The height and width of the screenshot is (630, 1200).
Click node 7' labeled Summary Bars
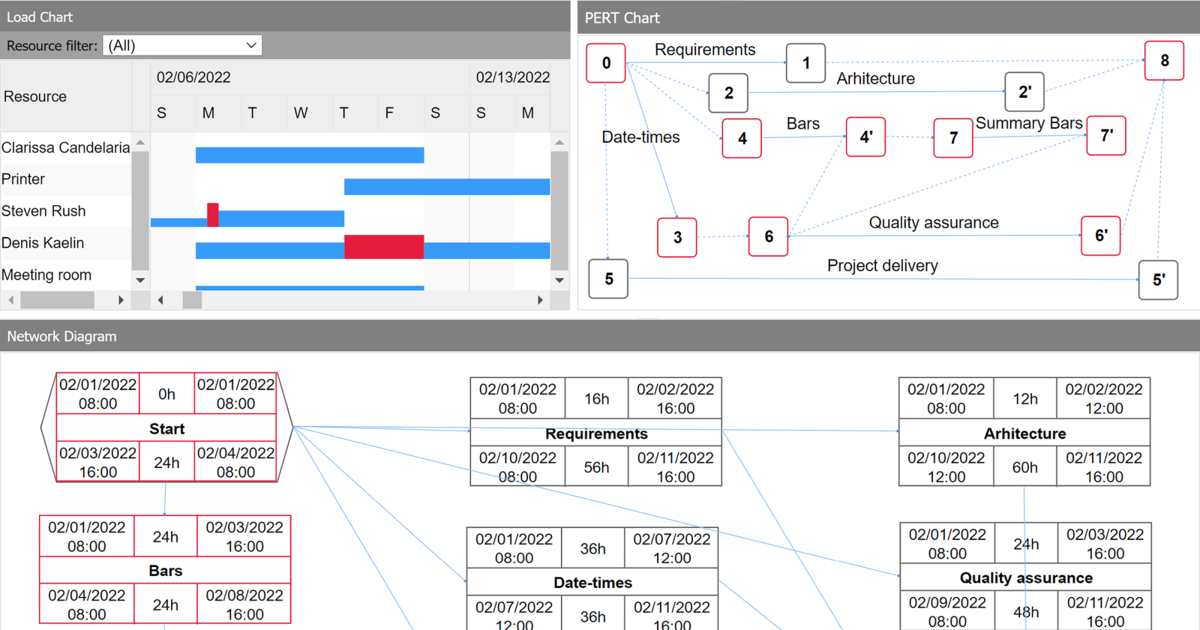click(x=1106, y=135)
